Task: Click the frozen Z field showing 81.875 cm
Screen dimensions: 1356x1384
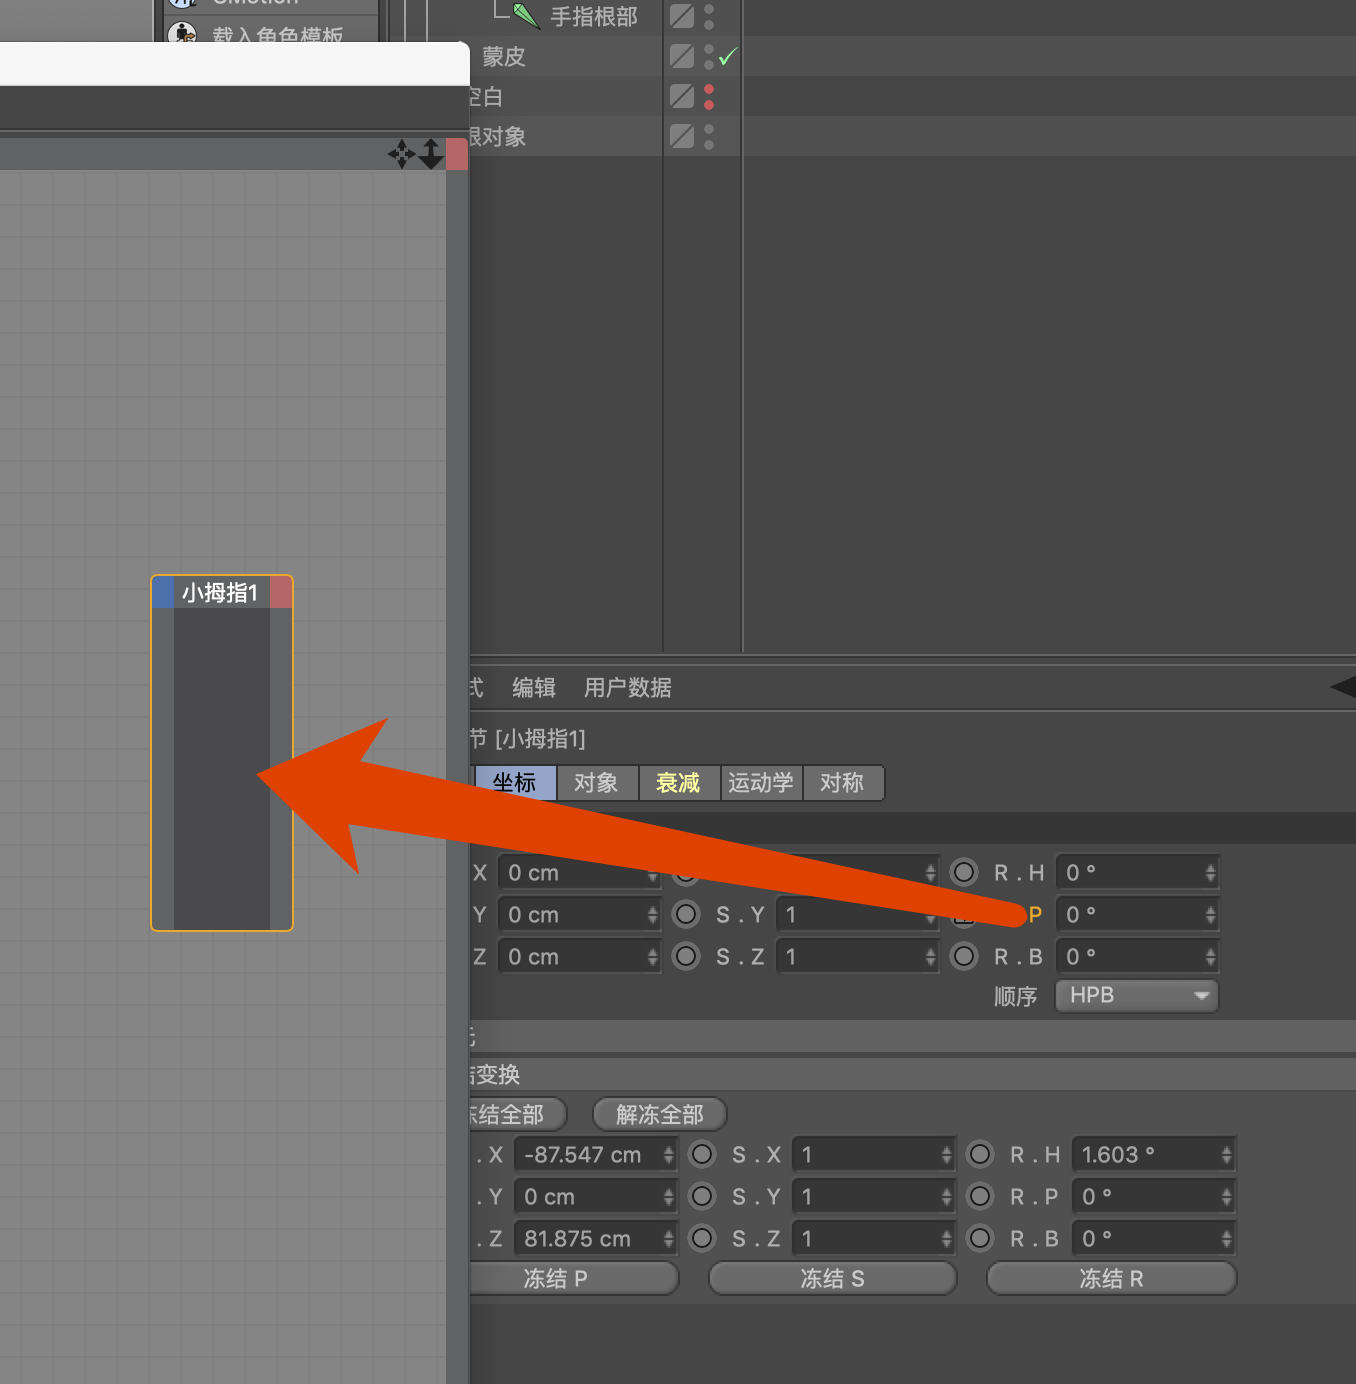Action: click(595, 1239)
